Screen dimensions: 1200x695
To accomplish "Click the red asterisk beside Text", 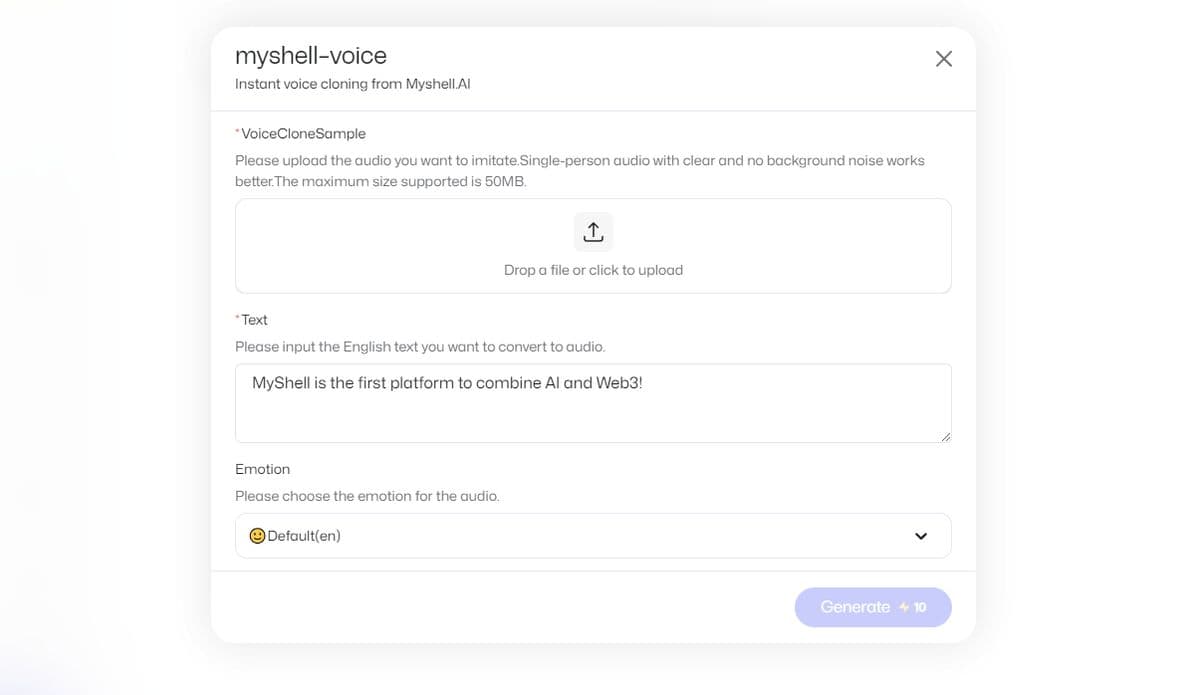I will pyautogui.click(x=237, y=318).
